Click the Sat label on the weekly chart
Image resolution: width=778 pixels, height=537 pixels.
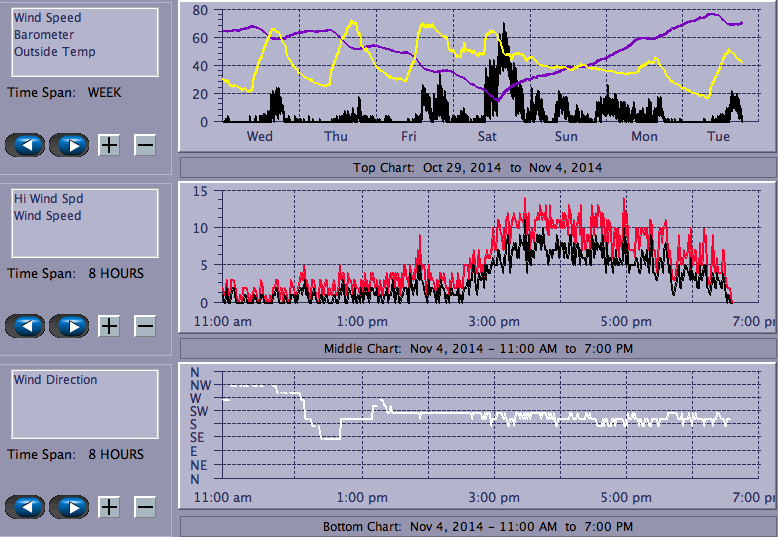[x=488, y=137]
